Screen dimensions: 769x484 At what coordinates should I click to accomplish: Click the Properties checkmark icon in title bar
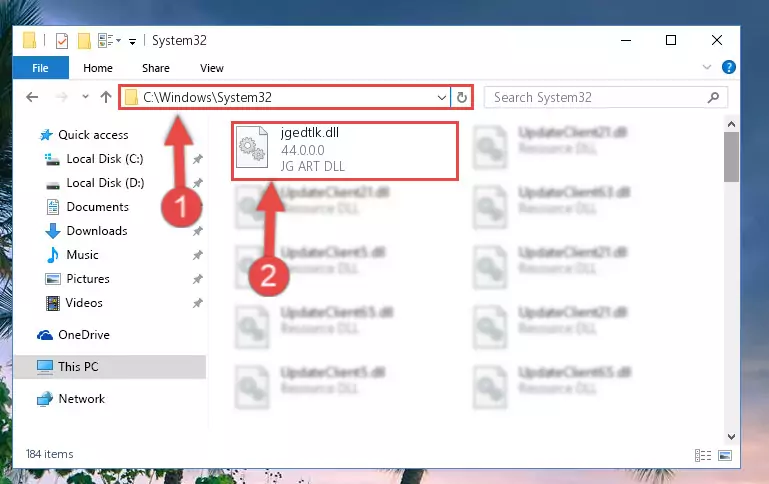click(62, 41)
